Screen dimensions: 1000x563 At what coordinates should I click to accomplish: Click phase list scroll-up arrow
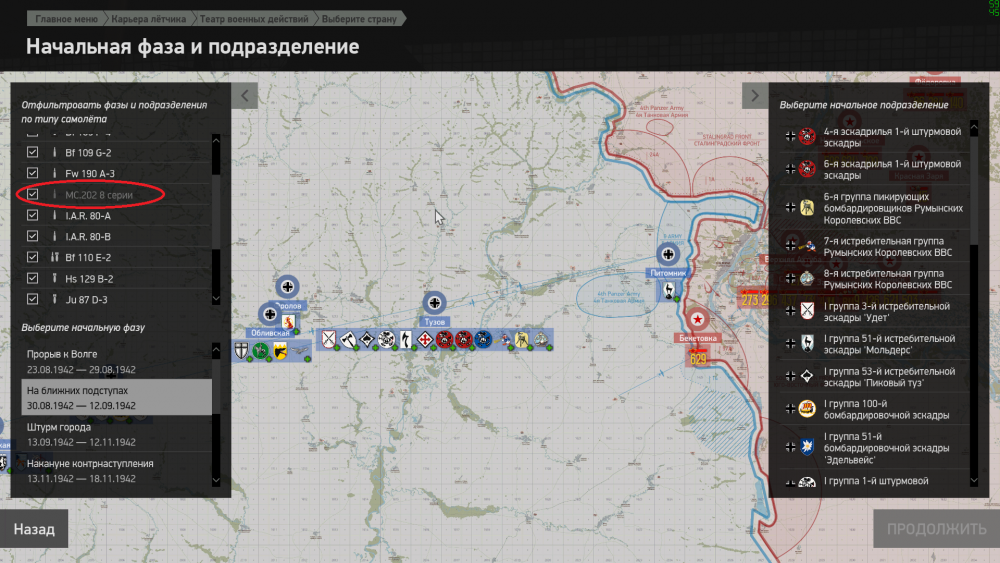(216, 349)
